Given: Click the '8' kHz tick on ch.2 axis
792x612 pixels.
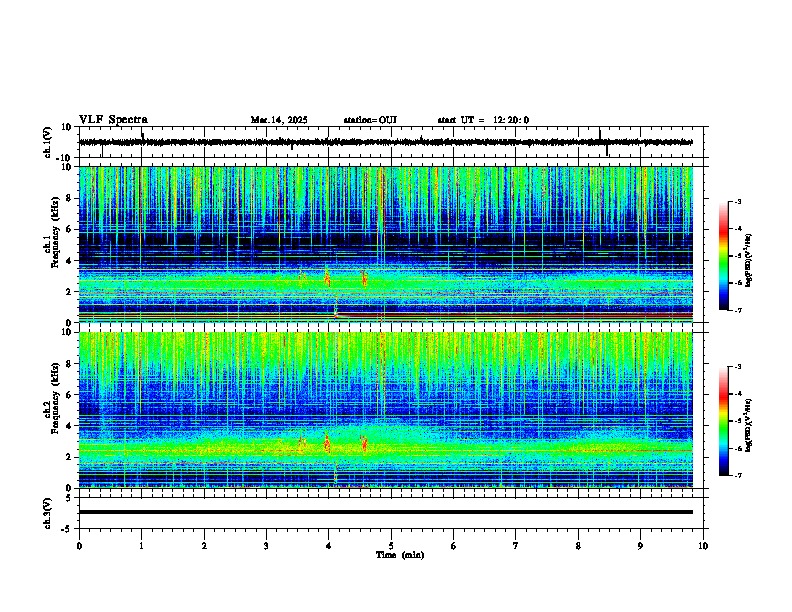Looking at the screenshot, I should tap(70, 364).
